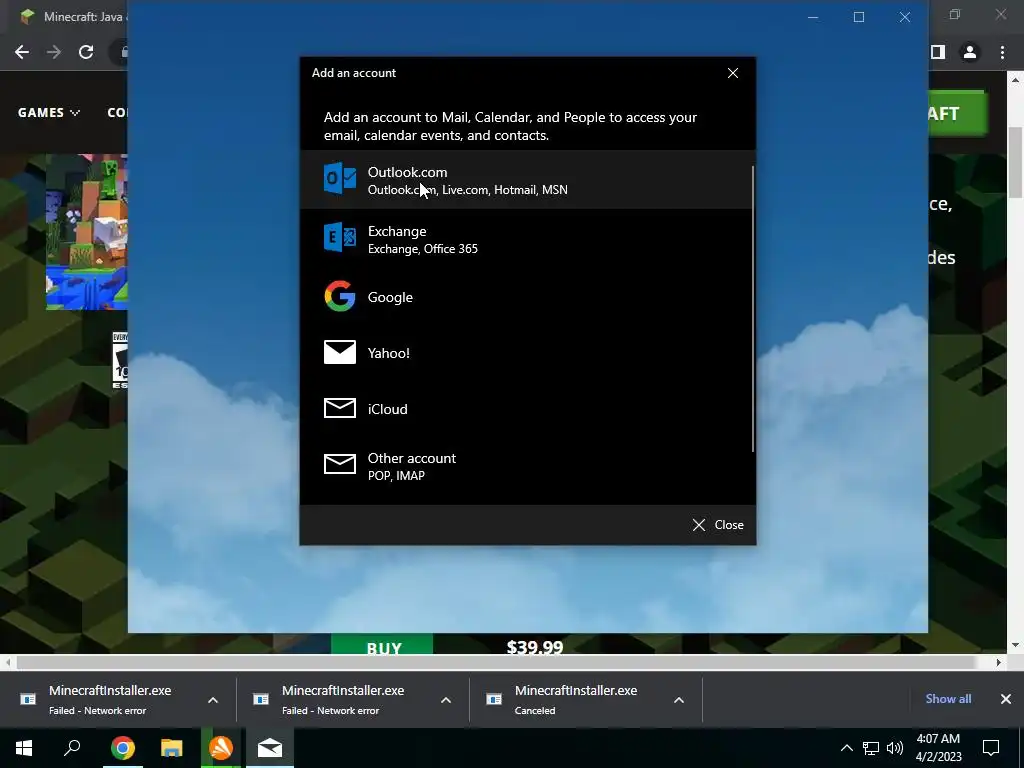This screenshot has height=768, width=1024.
Task: Open File Explorer from the taskbar
Action: 171,748
